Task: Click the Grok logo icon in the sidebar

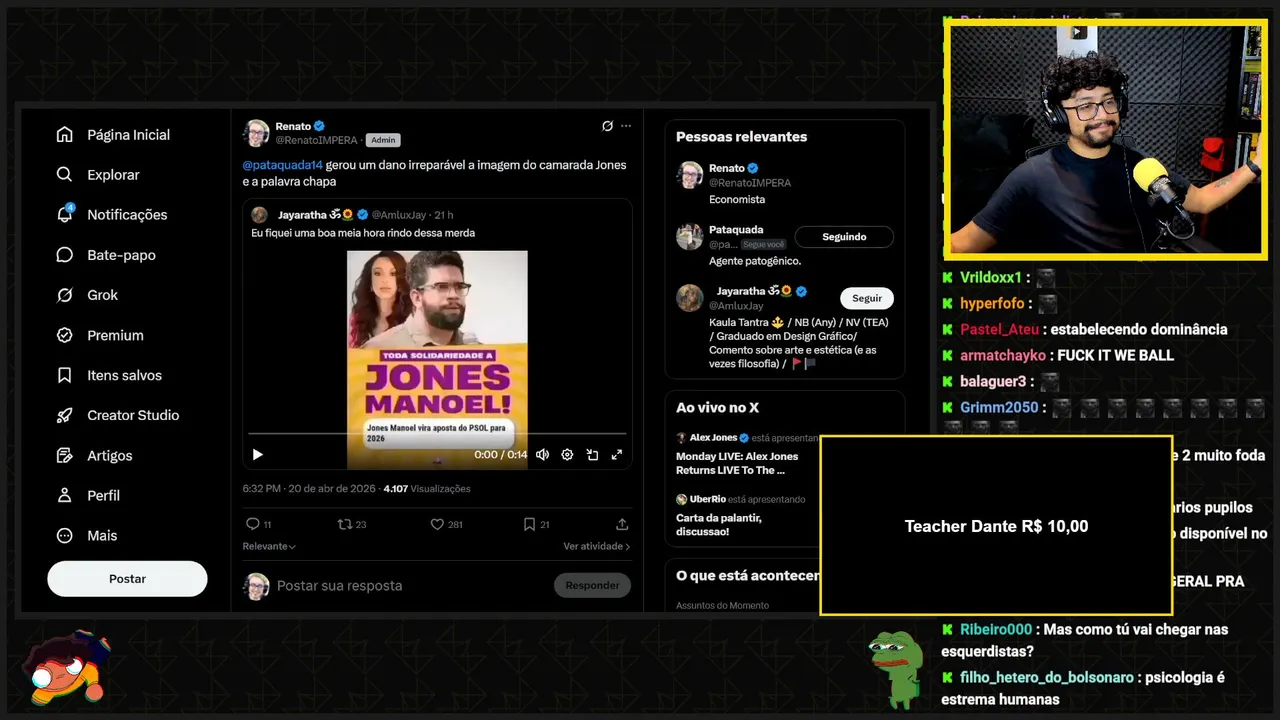Action: 65,295
